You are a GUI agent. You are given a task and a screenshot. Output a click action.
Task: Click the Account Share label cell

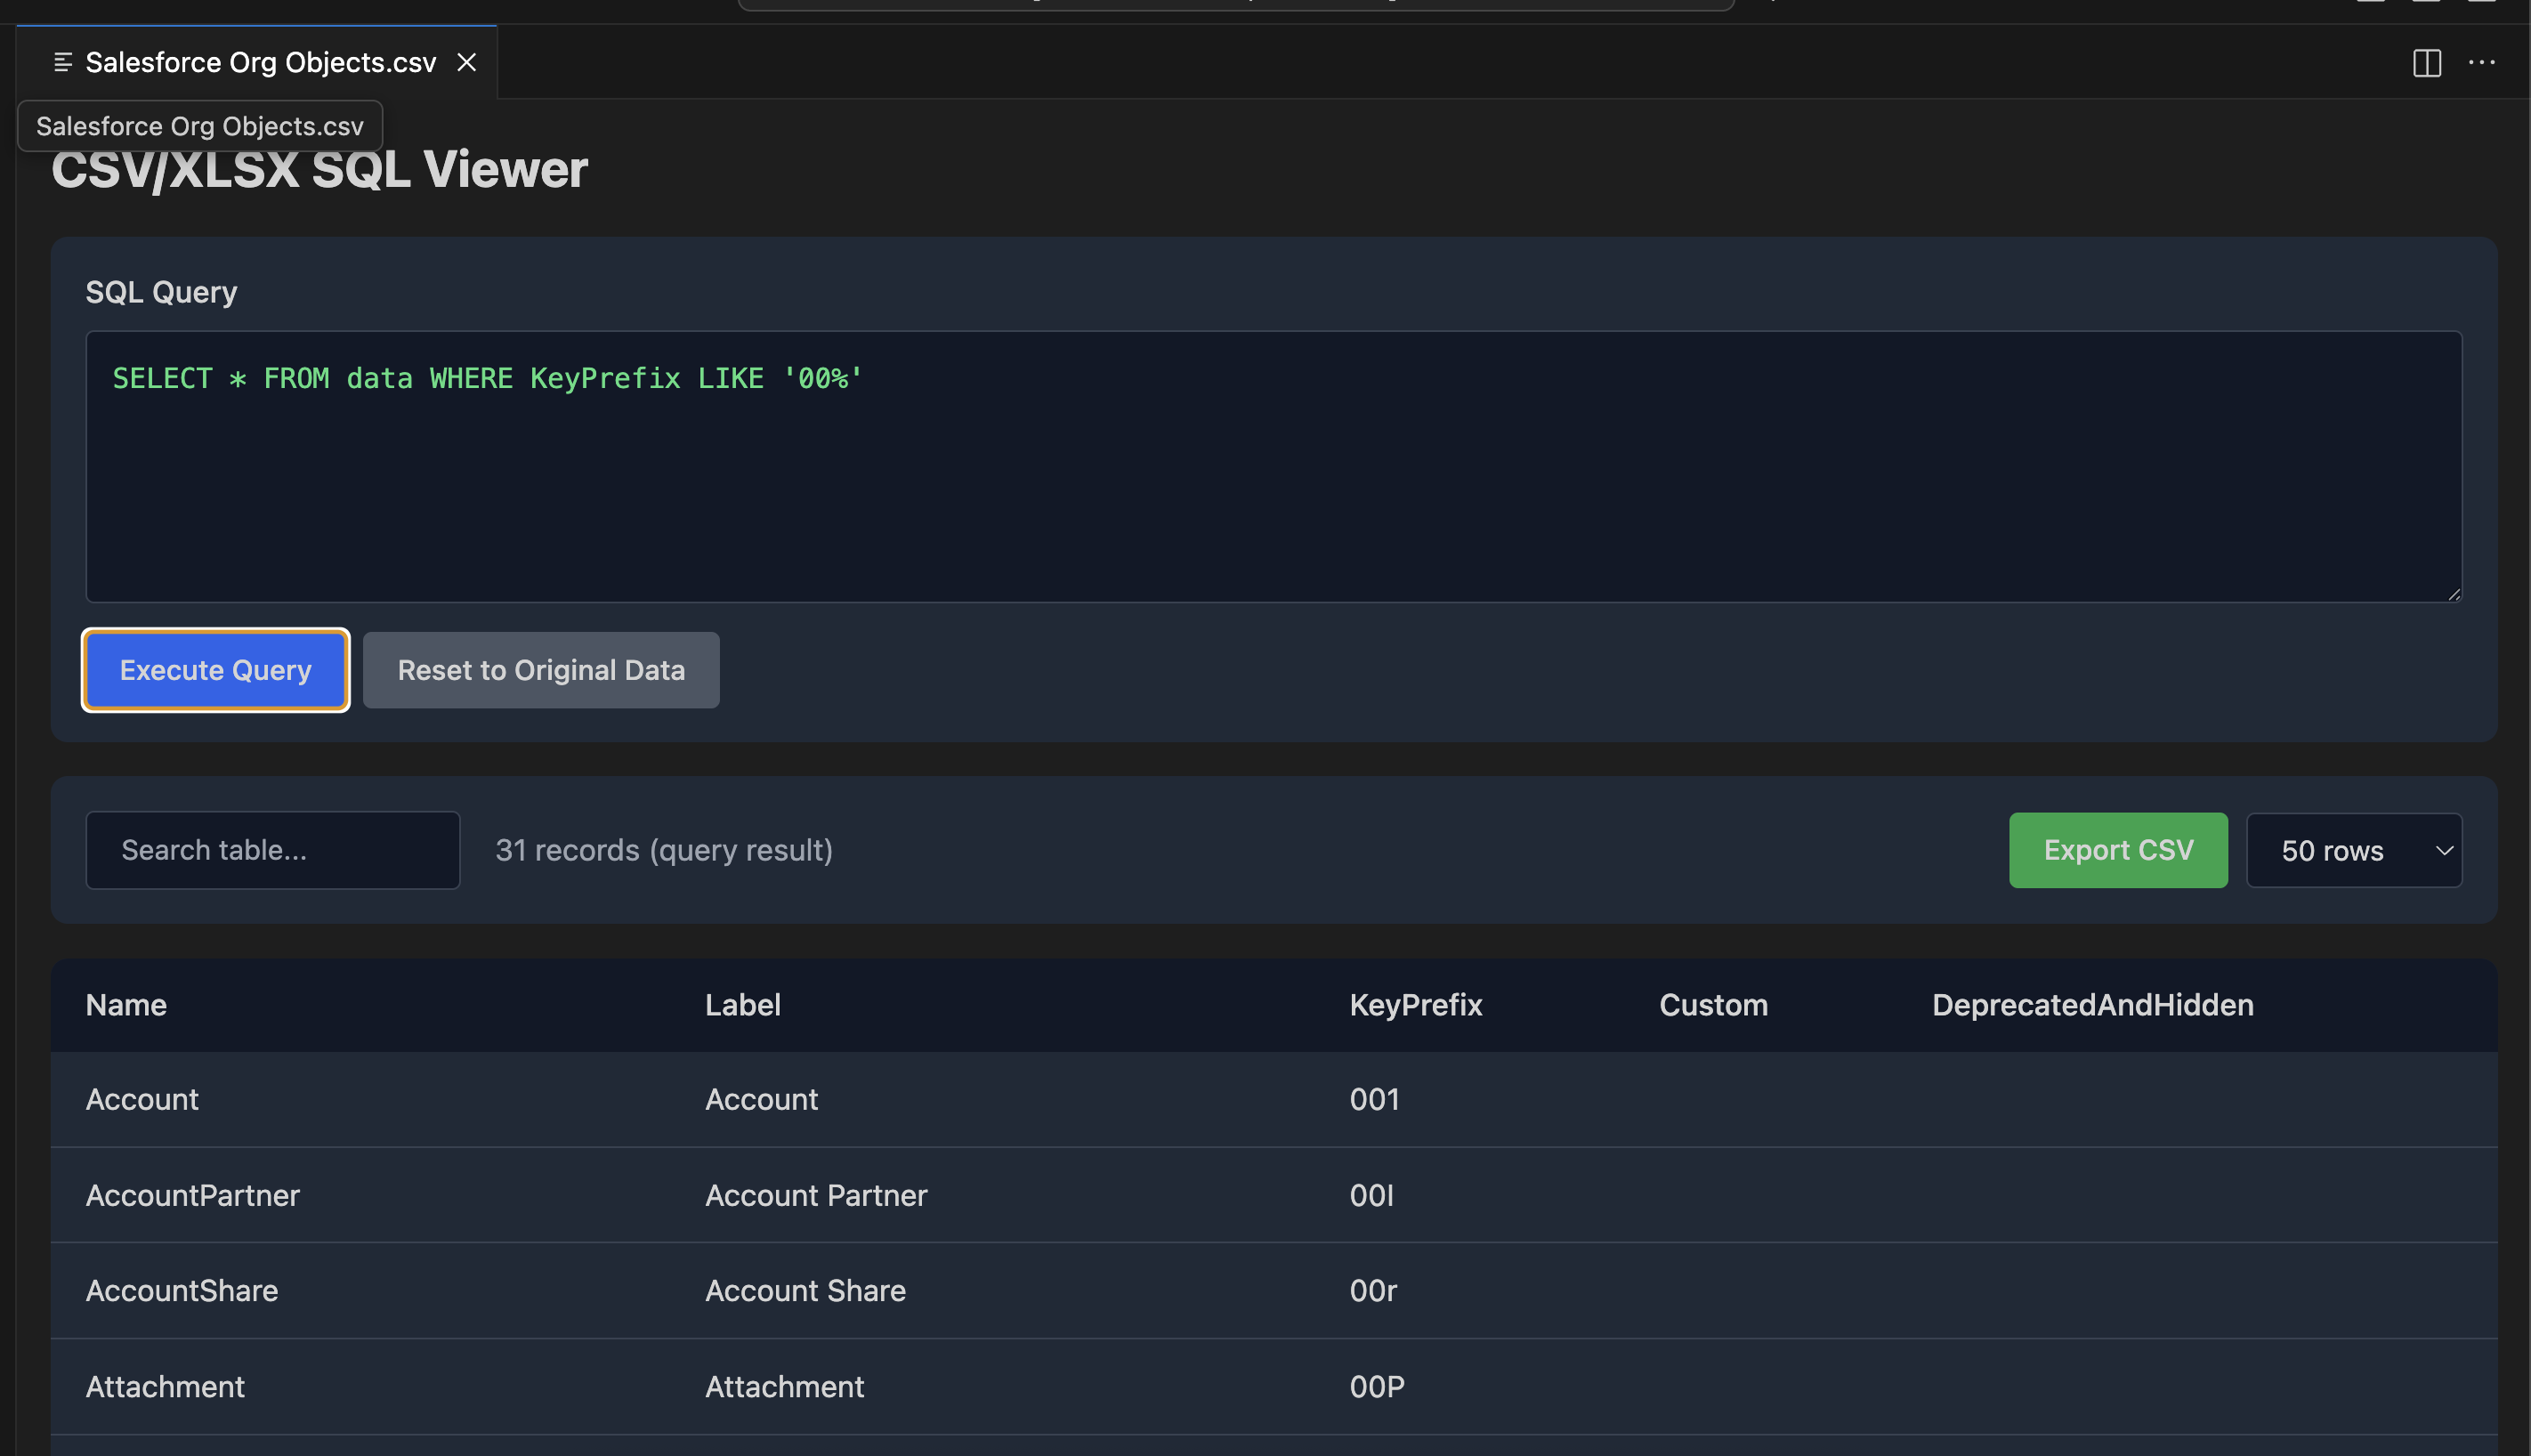(805, 1290)
